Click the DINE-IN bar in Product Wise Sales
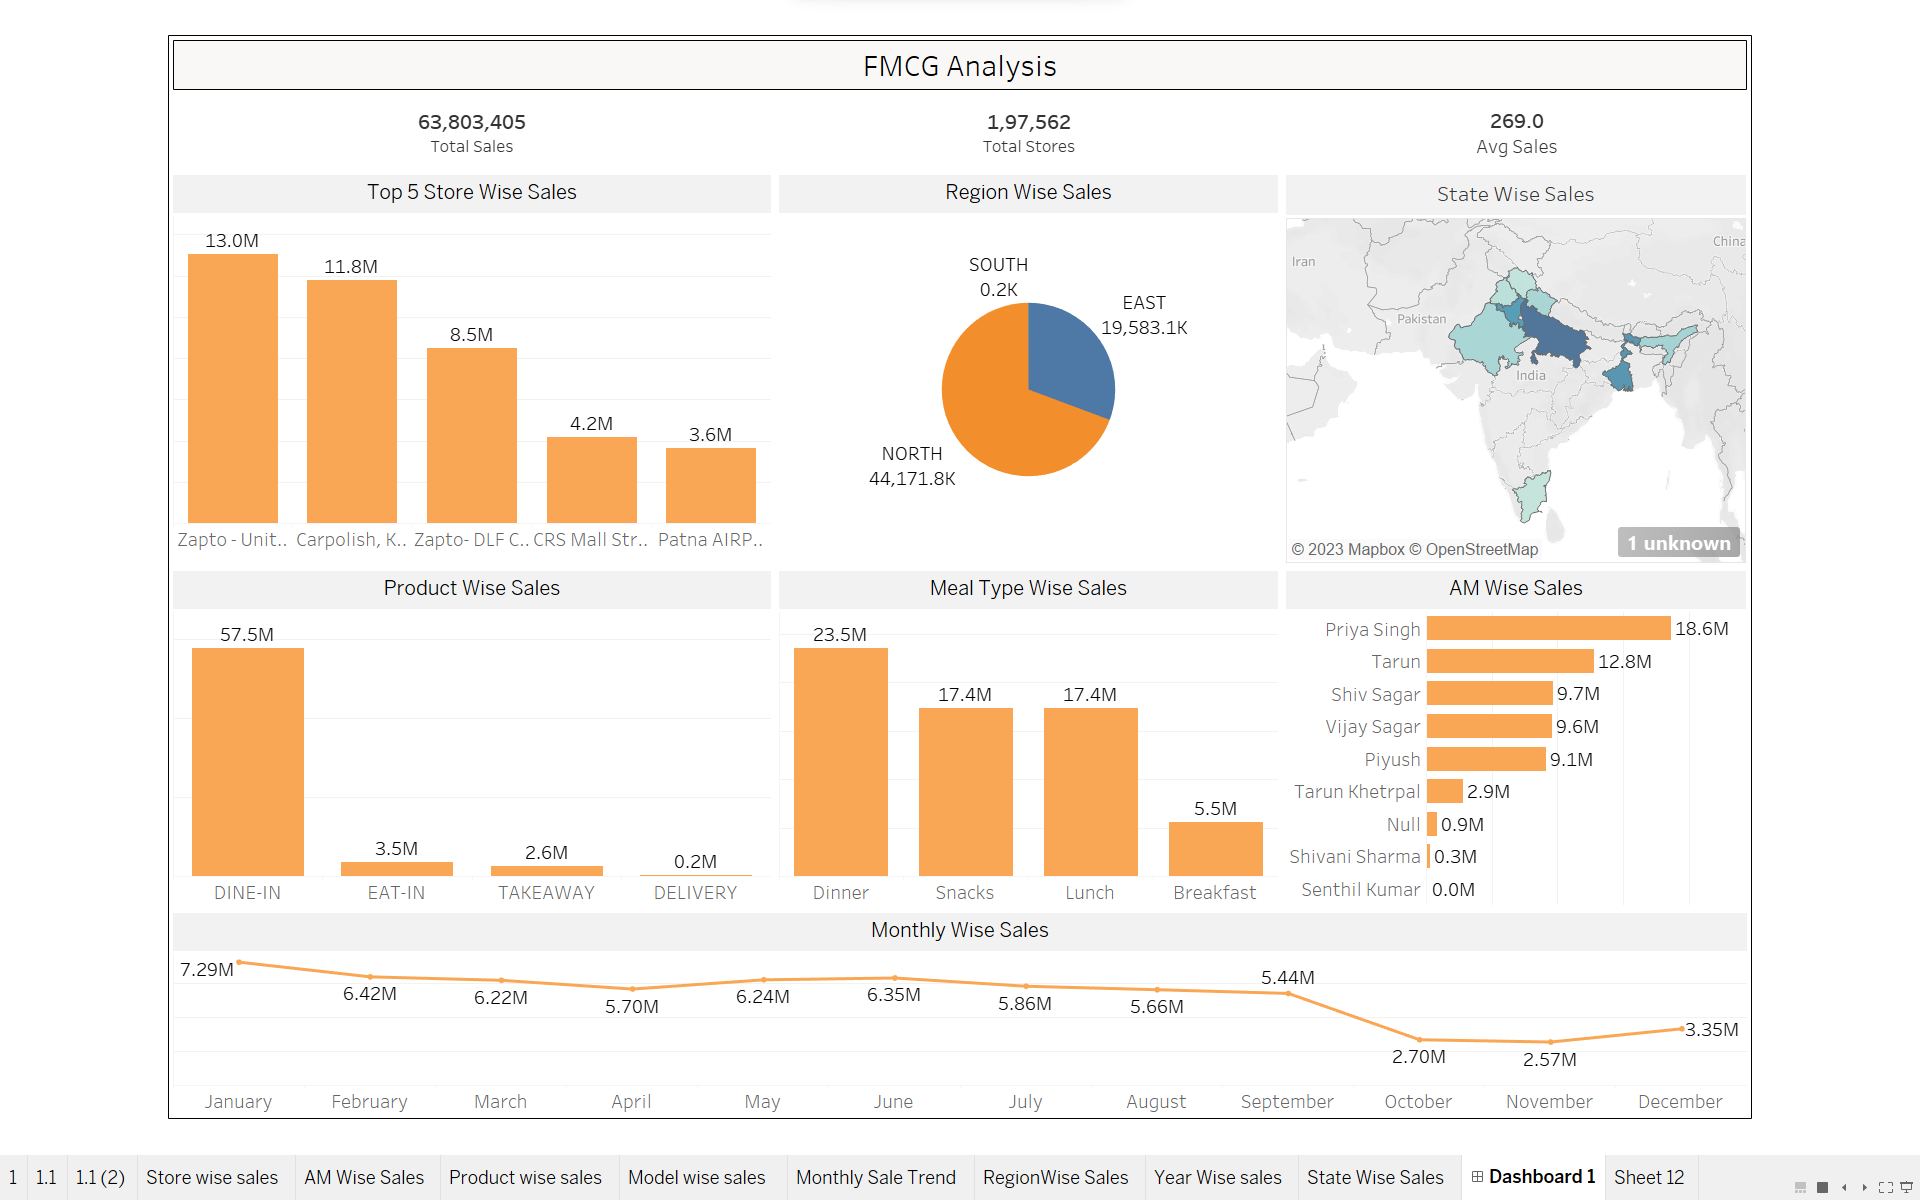 [x=247, y=760]
